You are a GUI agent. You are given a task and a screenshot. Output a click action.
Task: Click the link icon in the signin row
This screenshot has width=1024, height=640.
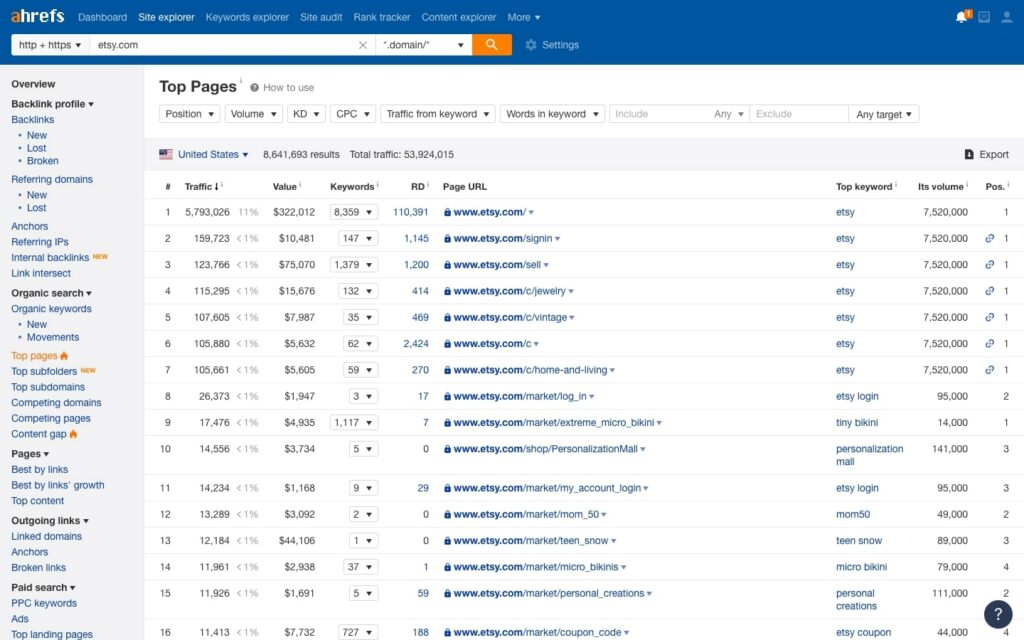pyautogui.click(x=989, y=238)
